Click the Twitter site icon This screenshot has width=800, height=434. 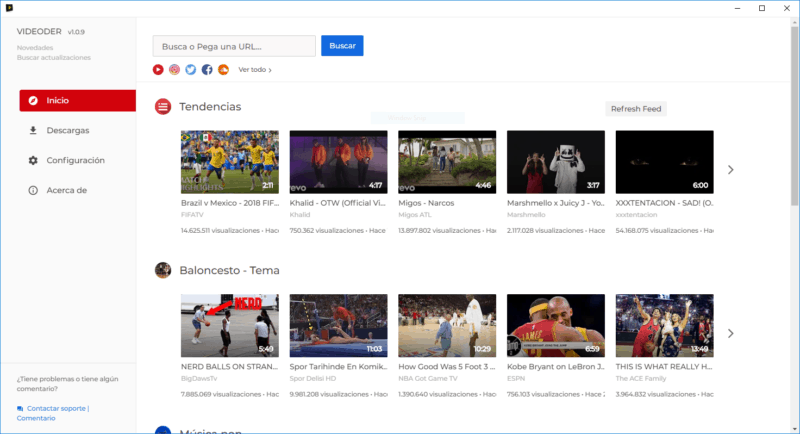190,70
